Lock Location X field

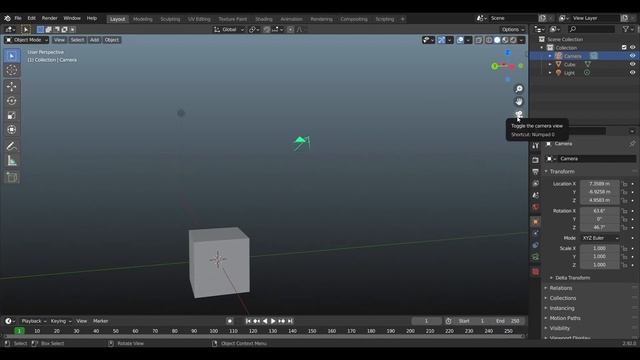(624, 184)
